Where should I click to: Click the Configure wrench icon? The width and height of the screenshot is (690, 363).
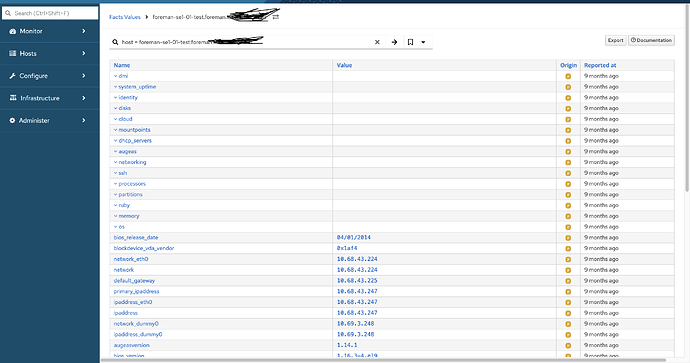pyautogui.click(x=12, y=76)
